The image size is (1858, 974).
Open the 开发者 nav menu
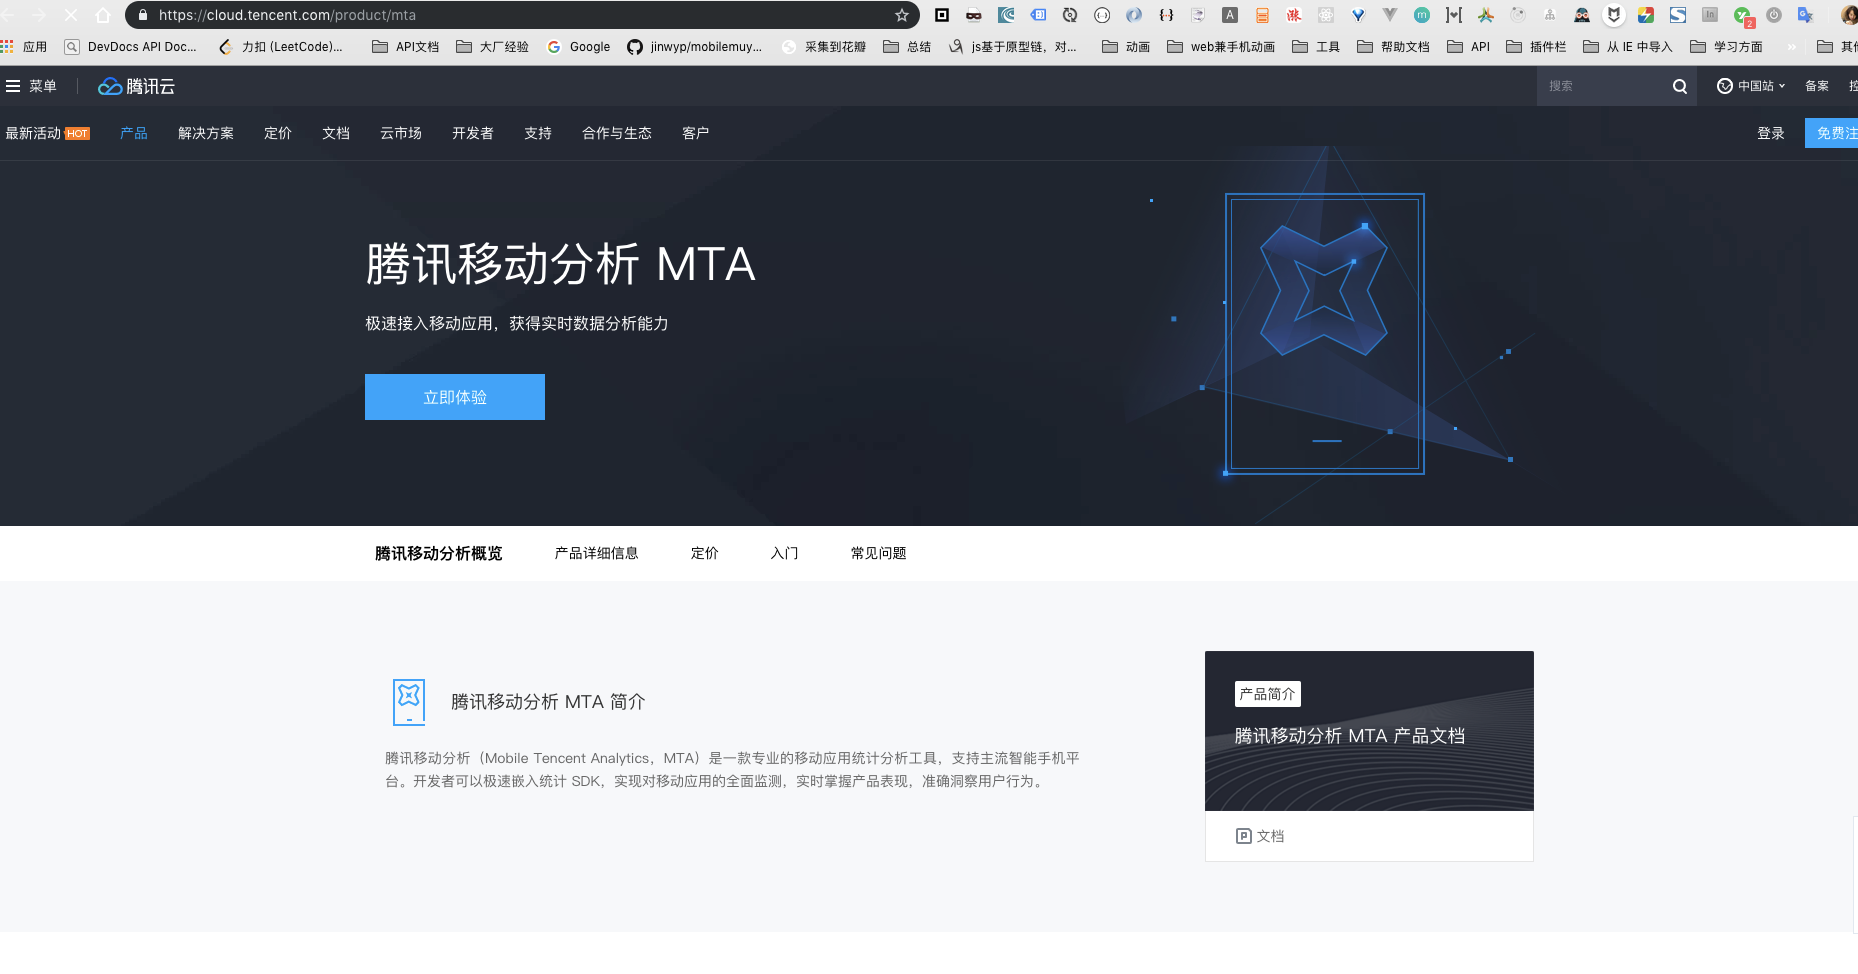click(x=473, y=133)
